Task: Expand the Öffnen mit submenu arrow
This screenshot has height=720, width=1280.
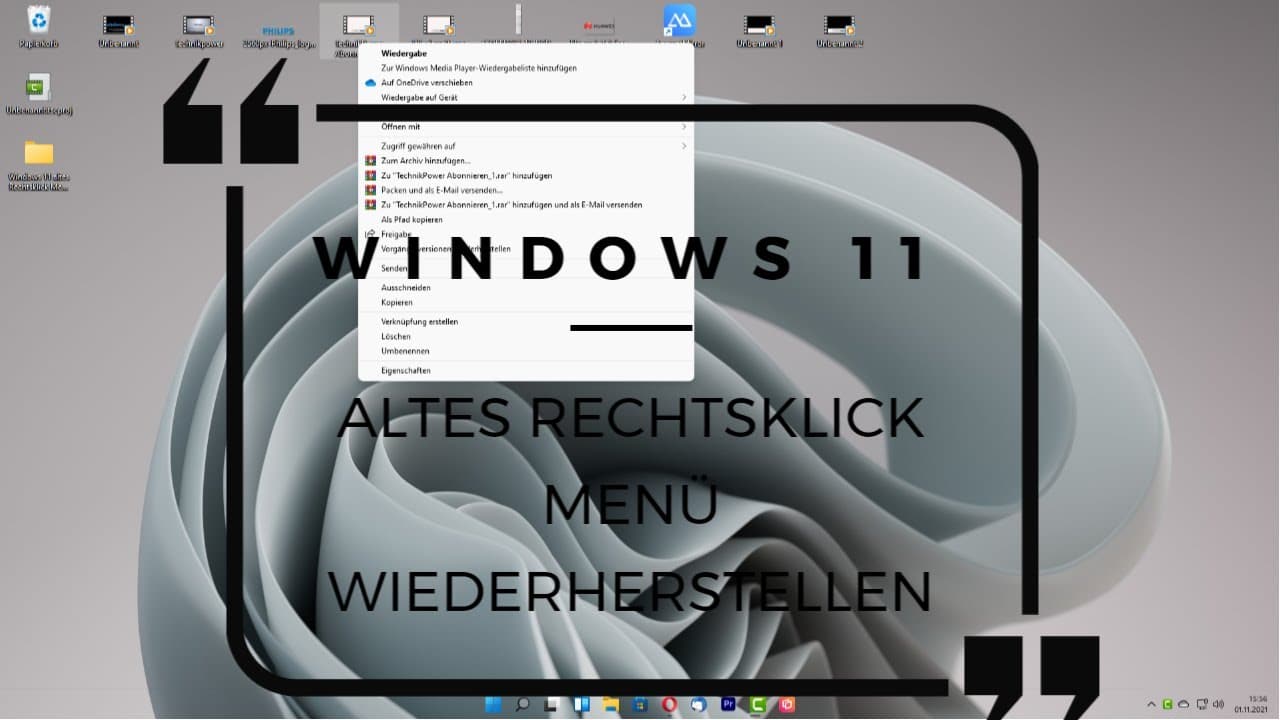Action: (684, 127)
